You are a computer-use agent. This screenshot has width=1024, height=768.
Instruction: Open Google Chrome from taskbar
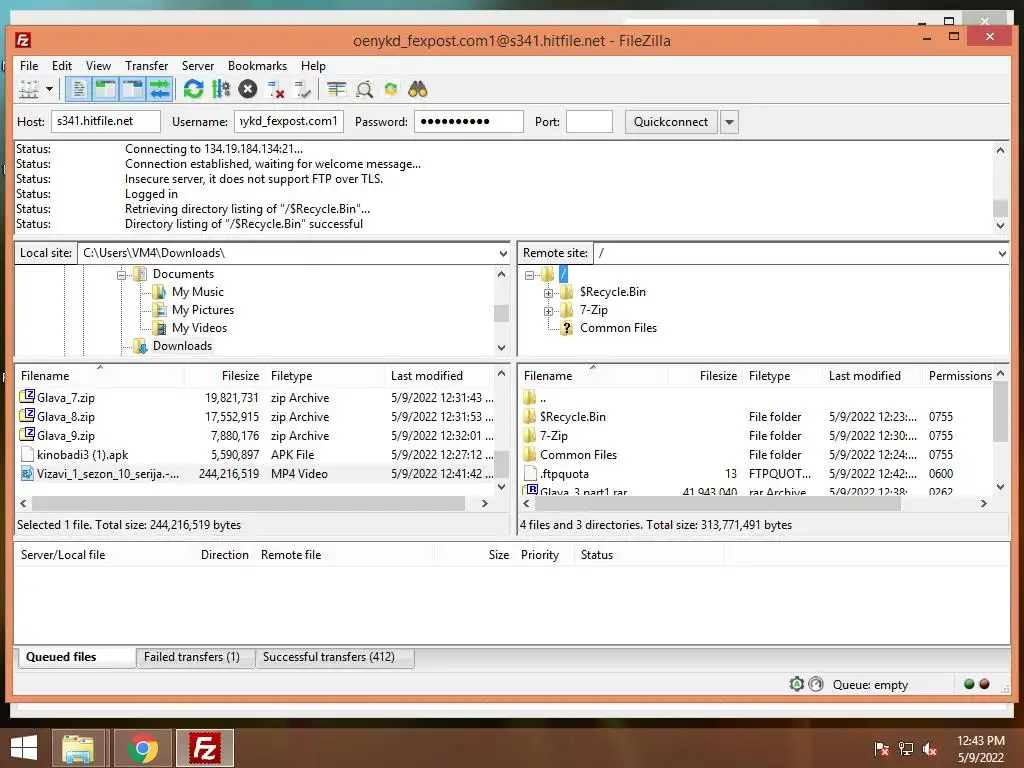[142, 748]
